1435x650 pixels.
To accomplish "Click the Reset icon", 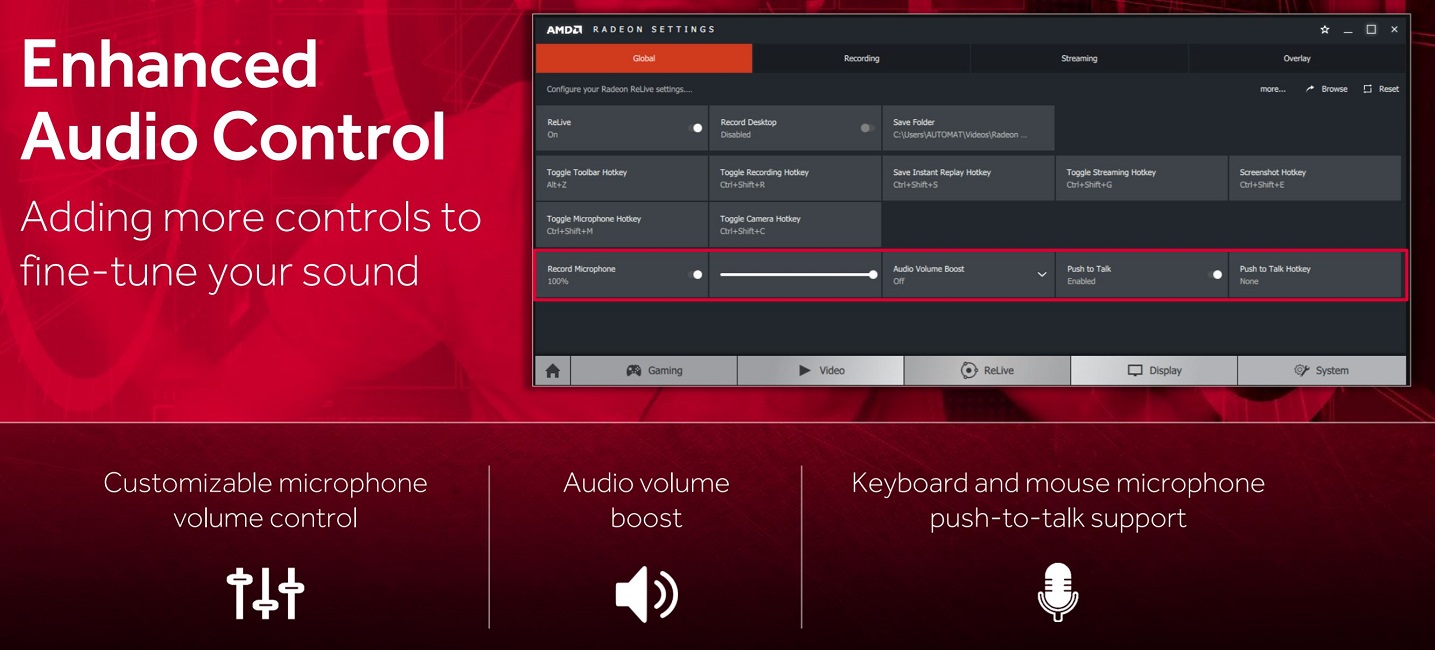I will [1368, 89].
